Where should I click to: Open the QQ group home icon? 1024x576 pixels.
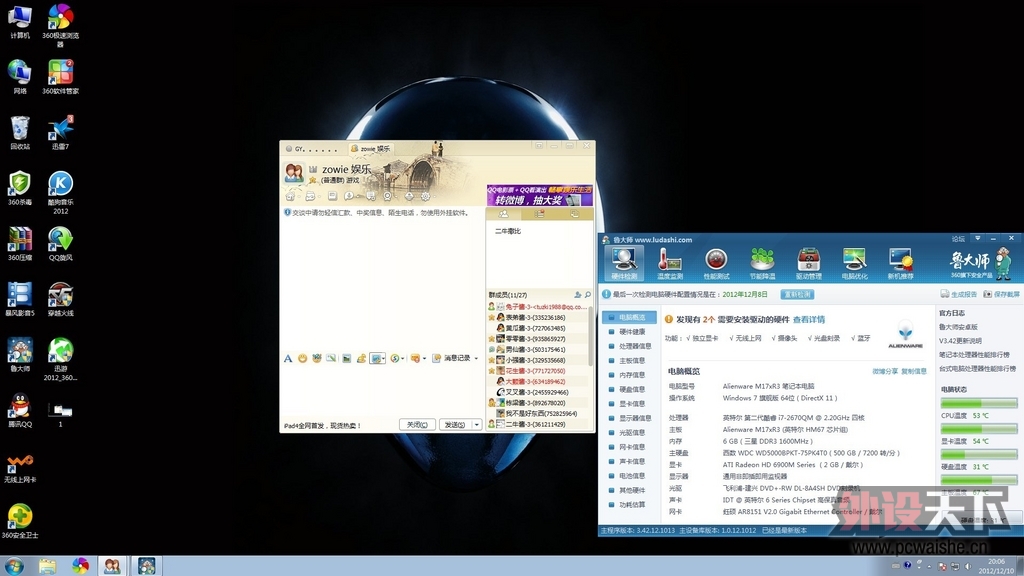291,196
